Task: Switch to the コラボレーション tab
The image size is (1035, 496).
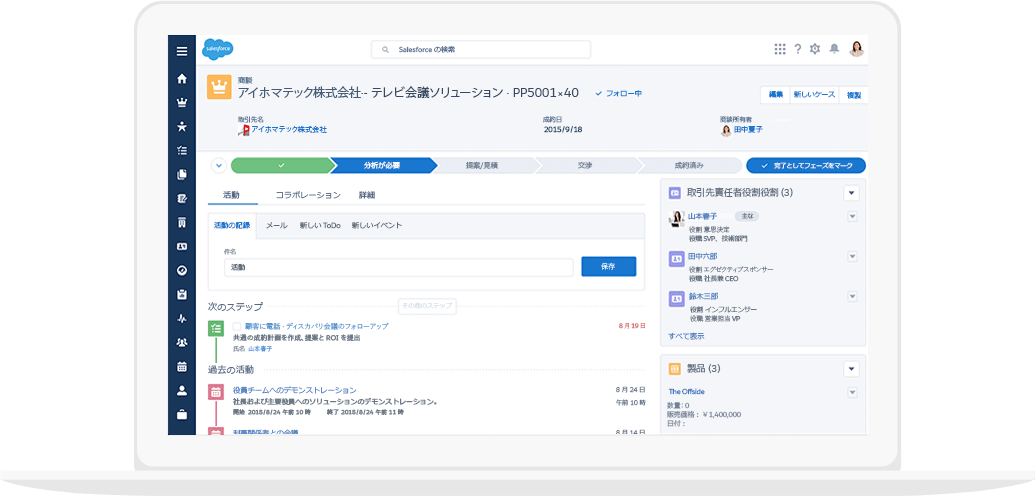Action: point(308,195)
